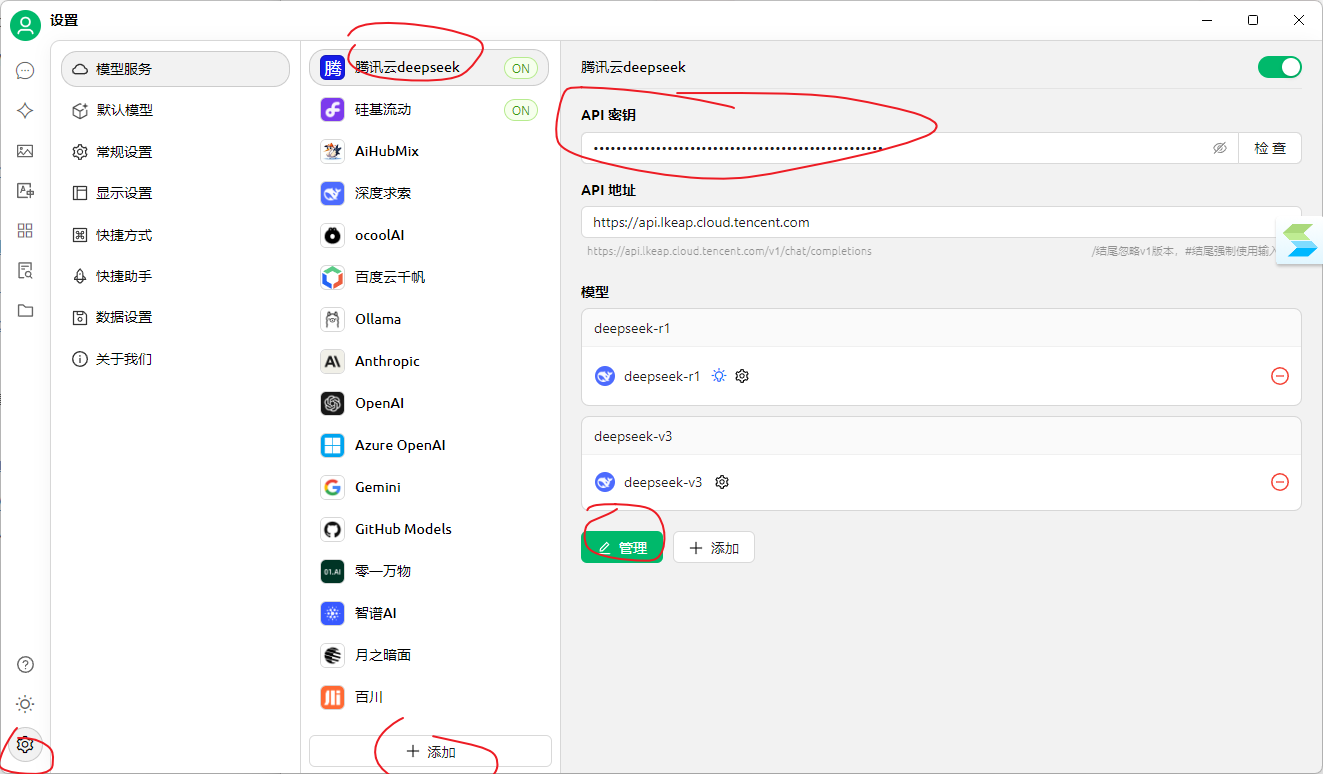The image size is (1323, 774).
Task: Open the files folder page
Action: click(25, 311)
